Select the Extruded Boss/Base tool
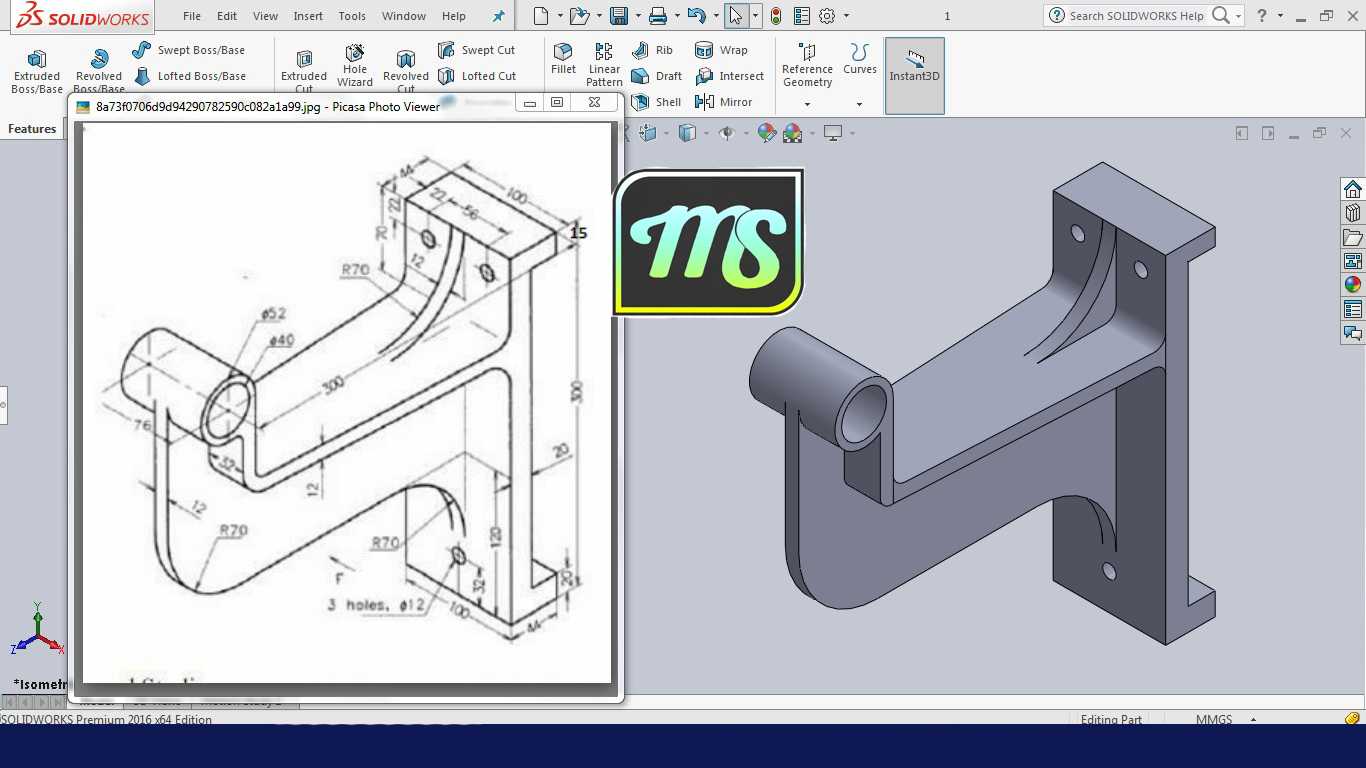The height and width of the screenshot is (768, 1366). pyautogui.click(x=36, y=72)
